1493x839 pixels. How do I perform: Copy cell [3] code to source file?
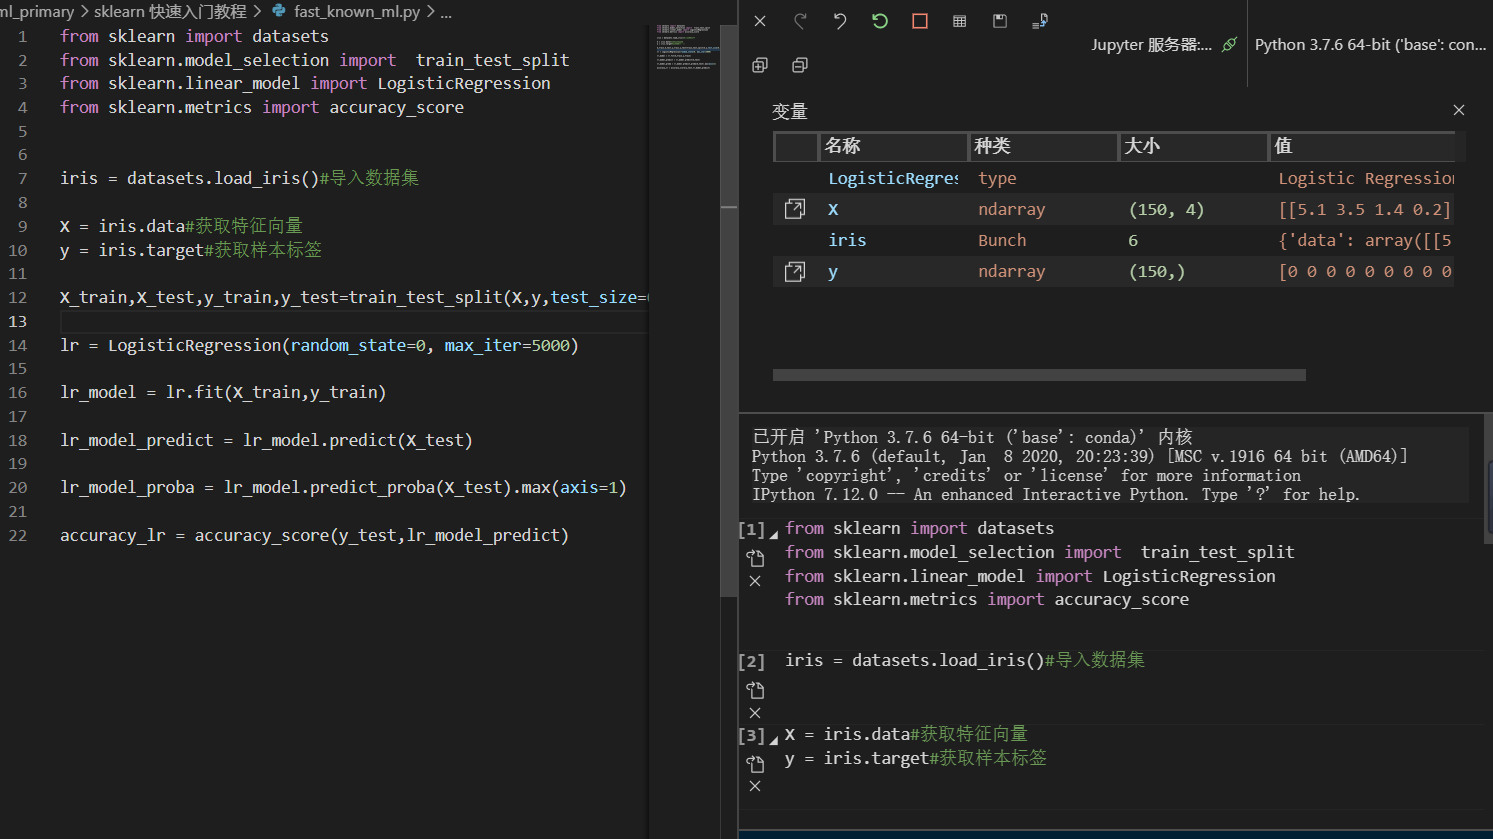[x=755, y=763]
